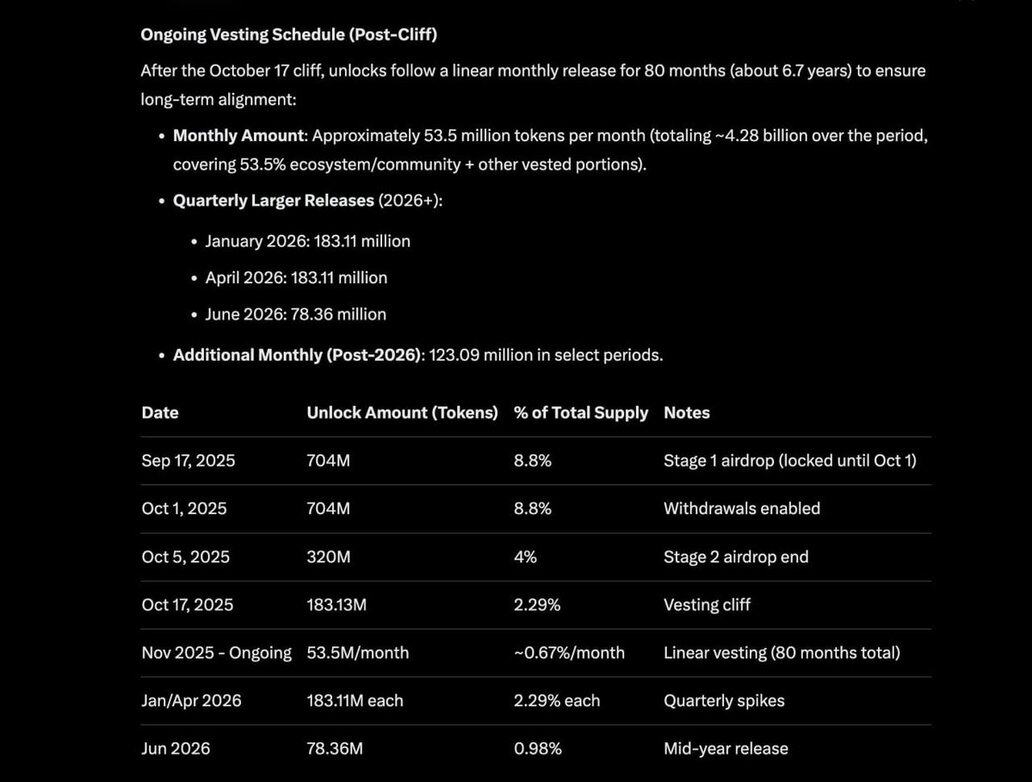Select the 'January 2026: 183.11 million' bullet
The image size is (1032, 782).
pos(308,241)
